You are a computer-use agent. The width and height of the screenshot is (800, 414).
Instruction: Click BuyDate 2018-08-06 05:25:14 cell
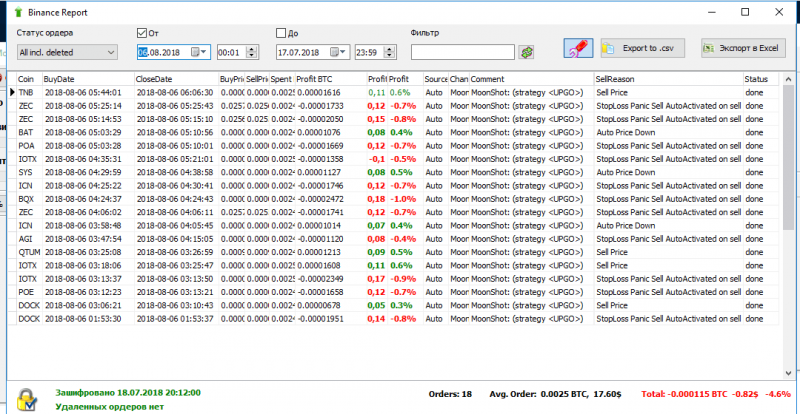click(89, 106)
